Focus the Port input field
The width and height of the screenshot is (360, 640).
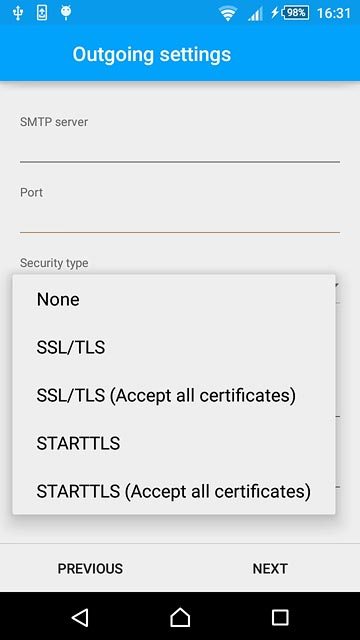pyautogui.click(x=180, y=218)
